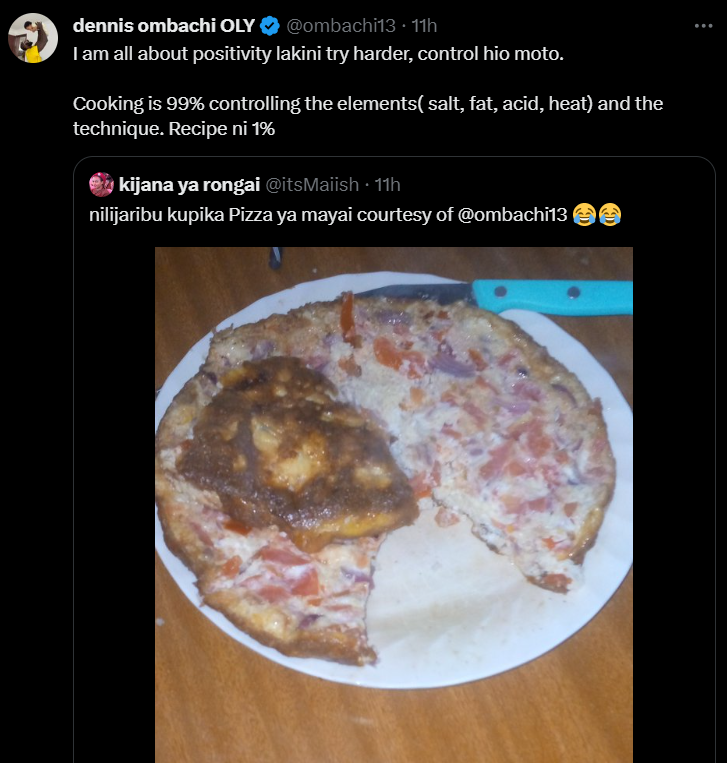Click the blue verified badge
727x763 pixels.
(269, 25)
